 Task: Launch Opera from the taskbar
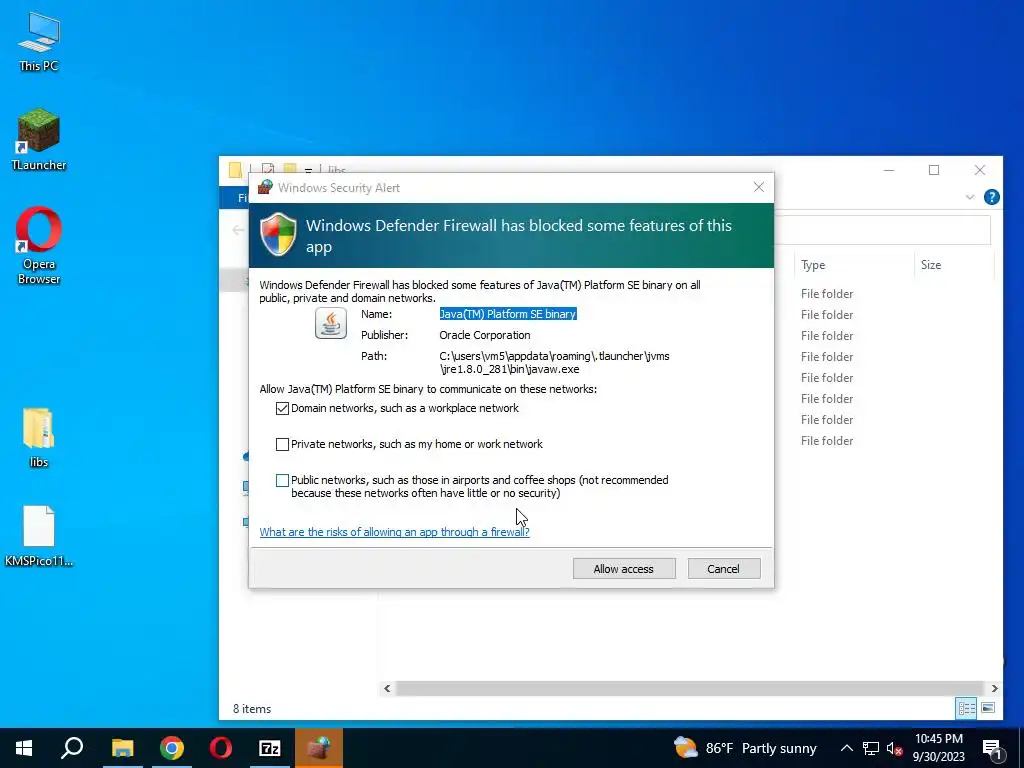221,748
